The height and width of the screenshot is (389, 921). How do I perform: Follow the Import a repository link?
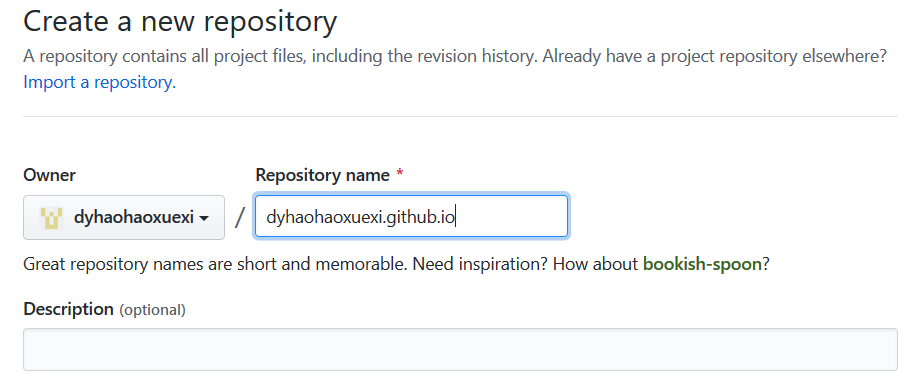99,82
